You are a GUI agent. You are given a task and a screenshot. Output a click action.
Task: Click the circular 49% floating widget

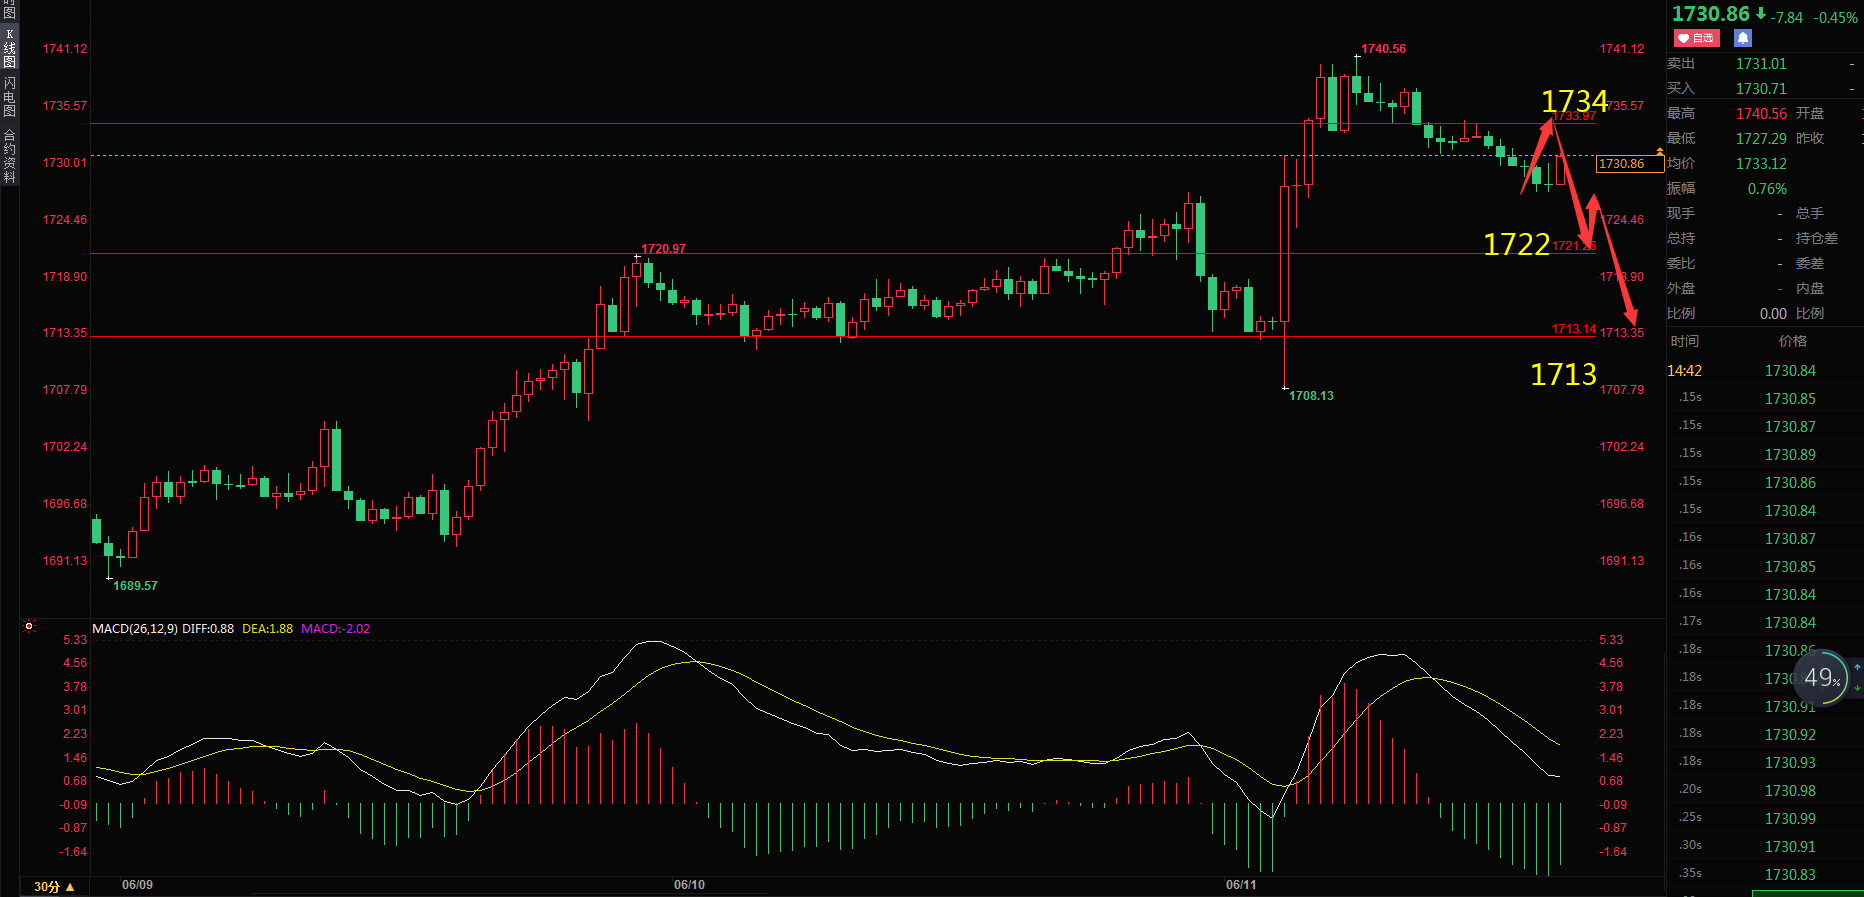tap(1820, 678)
